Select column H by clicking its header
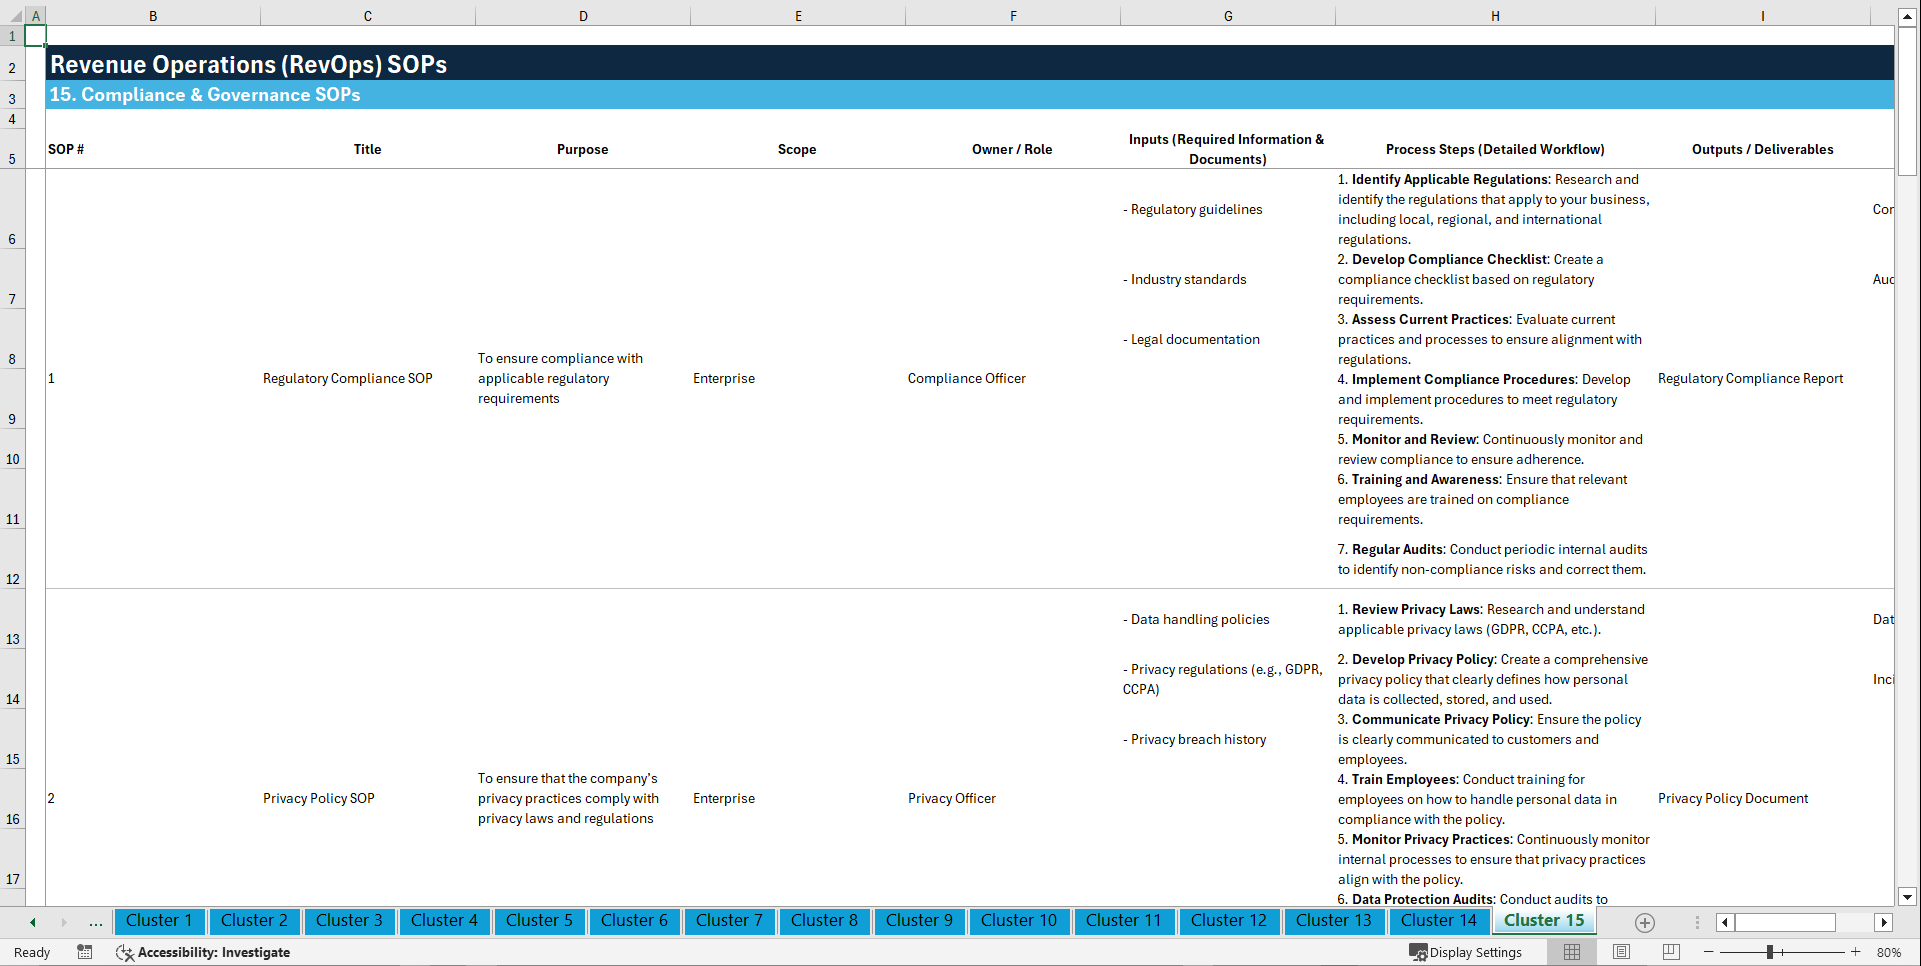Screen dimensions: 1921x966 click(1494, 15)
